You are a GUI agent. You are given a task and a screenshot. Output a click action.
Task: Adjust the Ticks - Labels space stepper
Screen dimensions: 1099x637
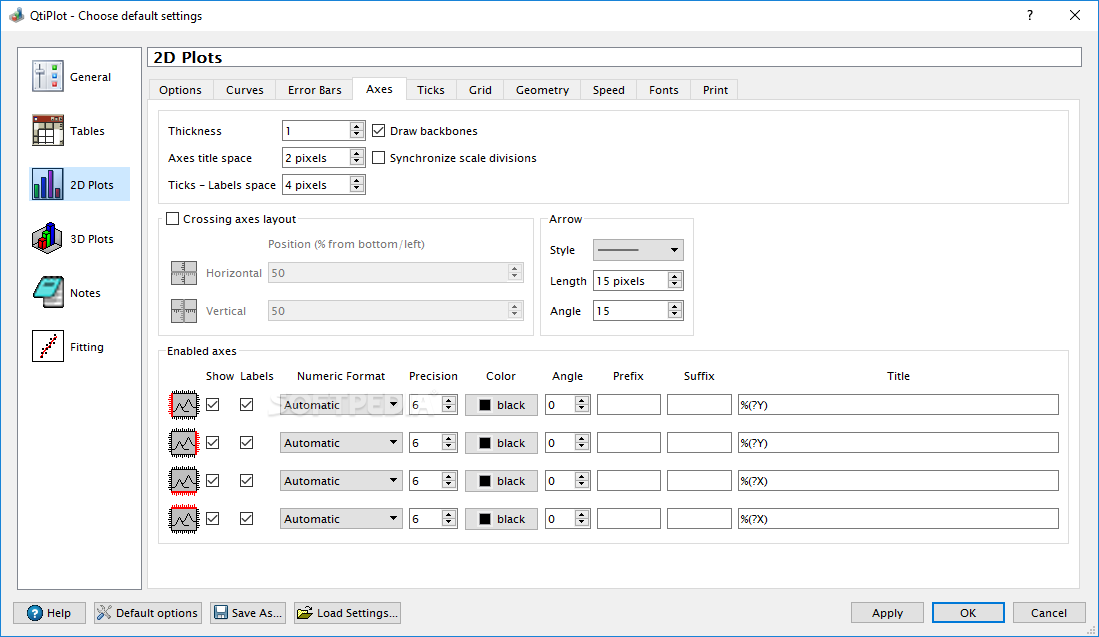[356, 184]
